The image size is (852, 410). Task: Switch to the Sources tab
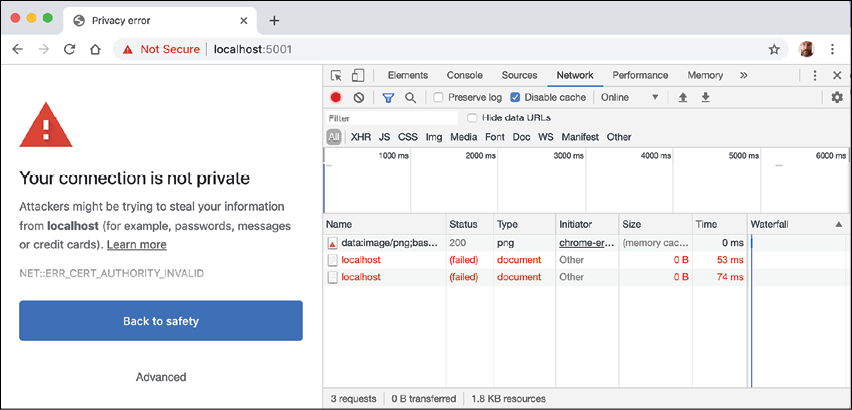click(x=519, y=75)
